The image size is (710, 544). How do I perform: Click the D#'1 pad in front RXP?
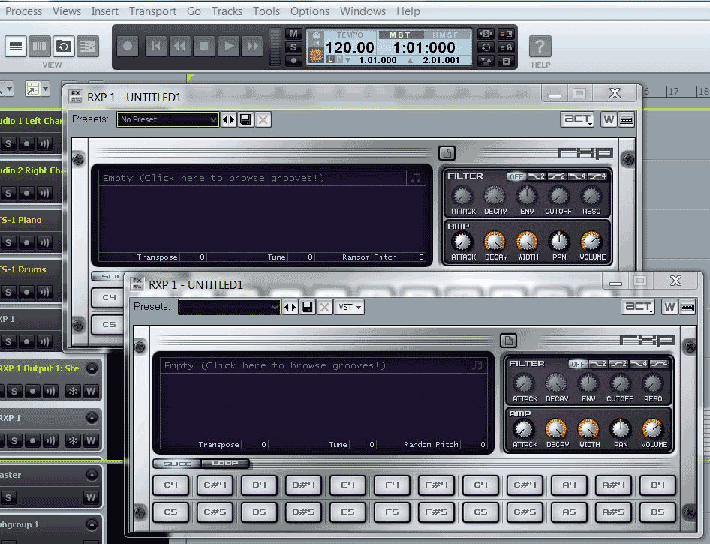(302, 487)
